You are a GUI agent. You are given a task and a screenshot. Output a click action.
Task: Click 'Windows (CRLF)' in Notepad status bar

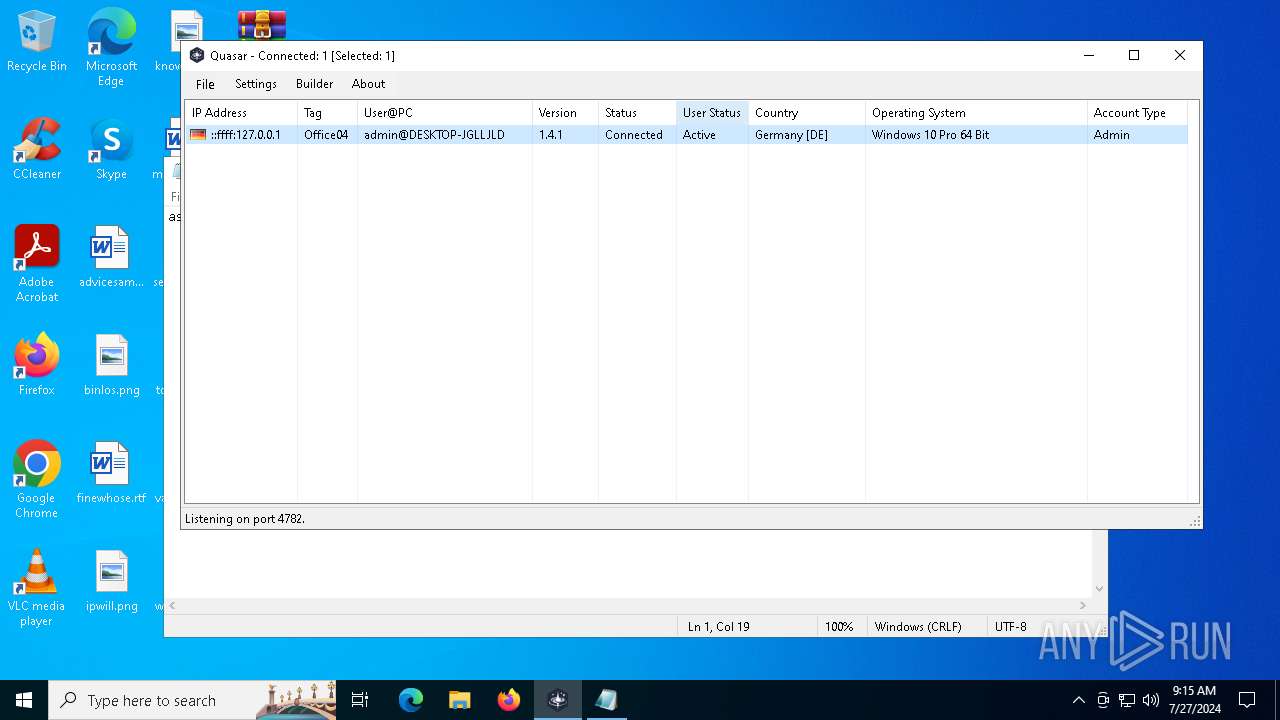click(918, 627)
